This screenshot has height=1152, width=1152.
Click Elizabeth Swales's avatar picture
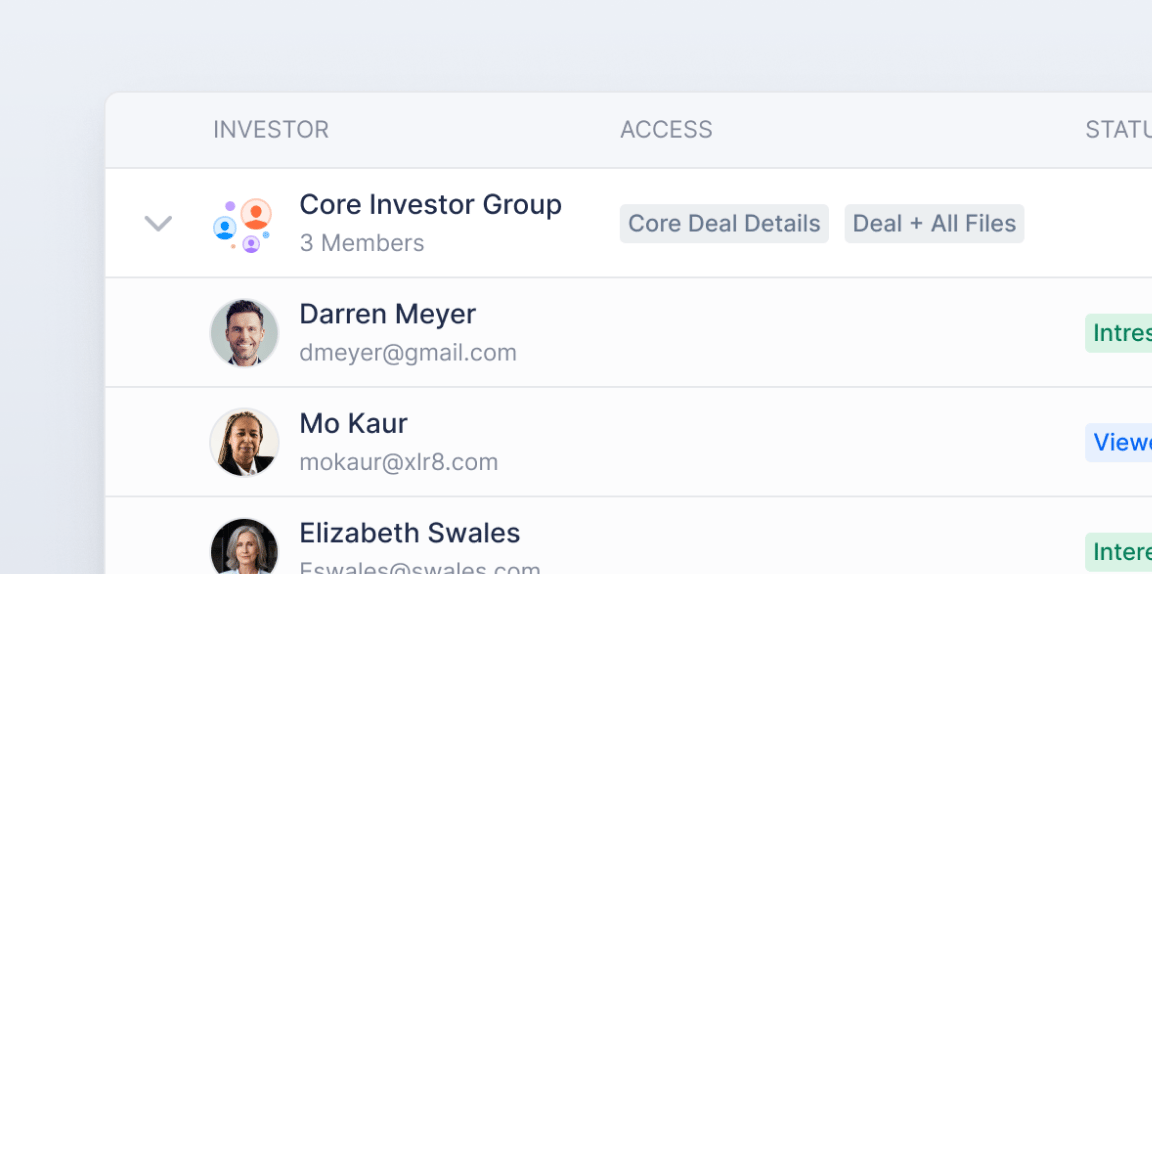pos(244,547)
